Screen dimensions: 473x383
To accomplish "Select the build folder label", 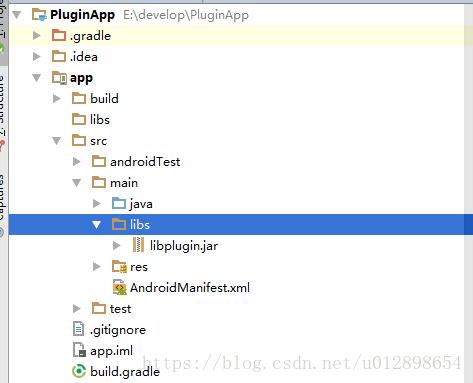I will pyautogui.click(x=104, y=99).
